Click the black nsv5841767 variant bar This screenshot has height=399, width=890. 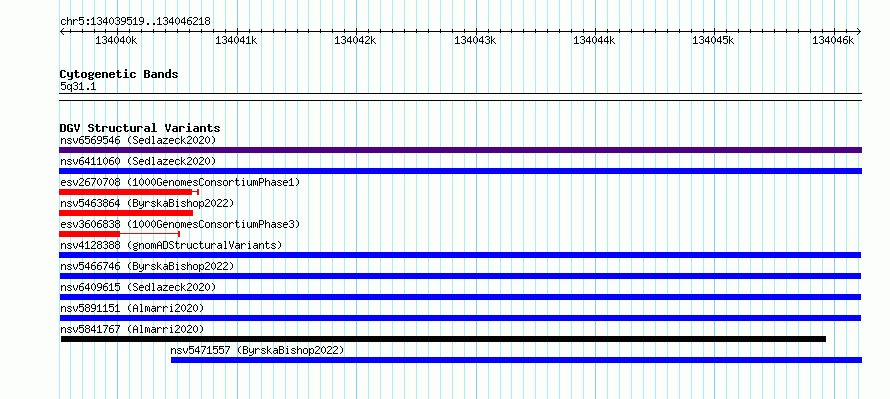coord(443,339)
